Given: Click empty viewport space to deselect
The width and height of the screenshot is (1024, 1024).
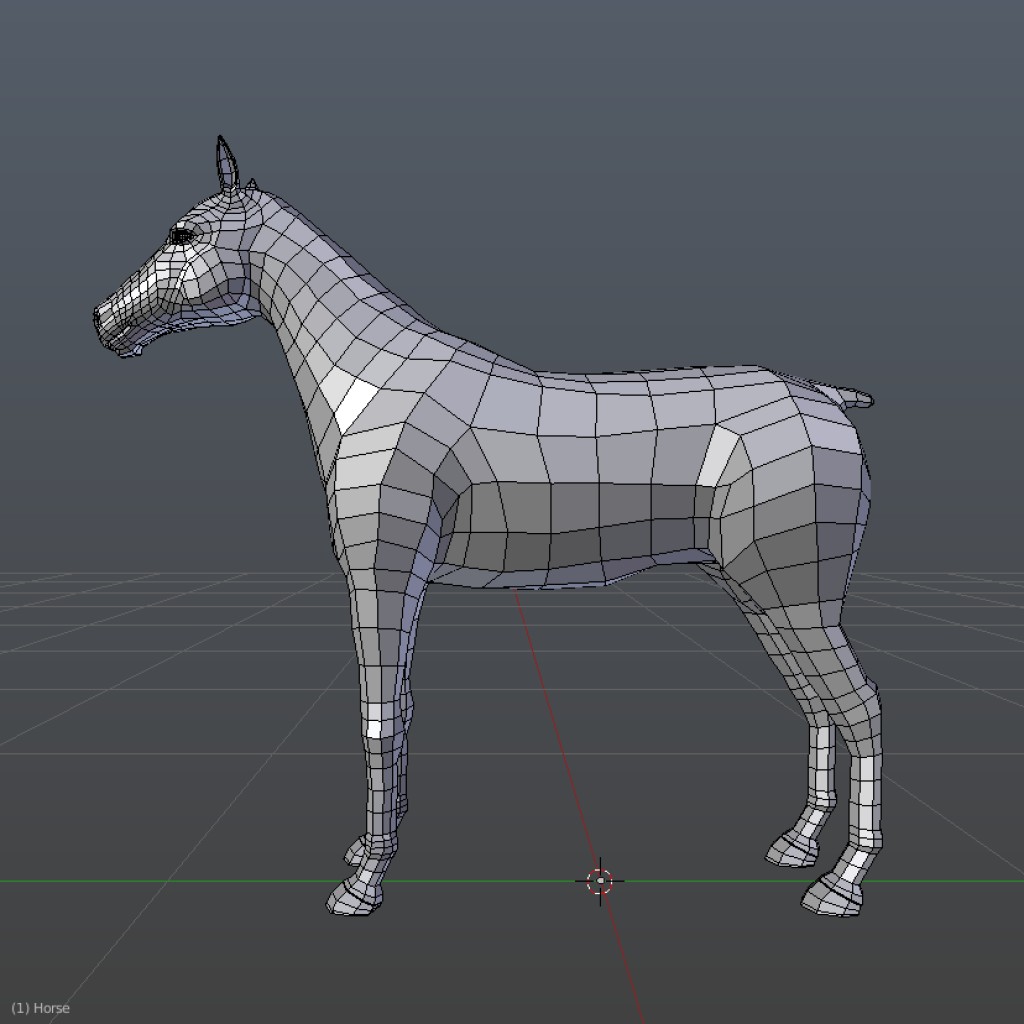Looking at the screenshot, I should point(900,150).
